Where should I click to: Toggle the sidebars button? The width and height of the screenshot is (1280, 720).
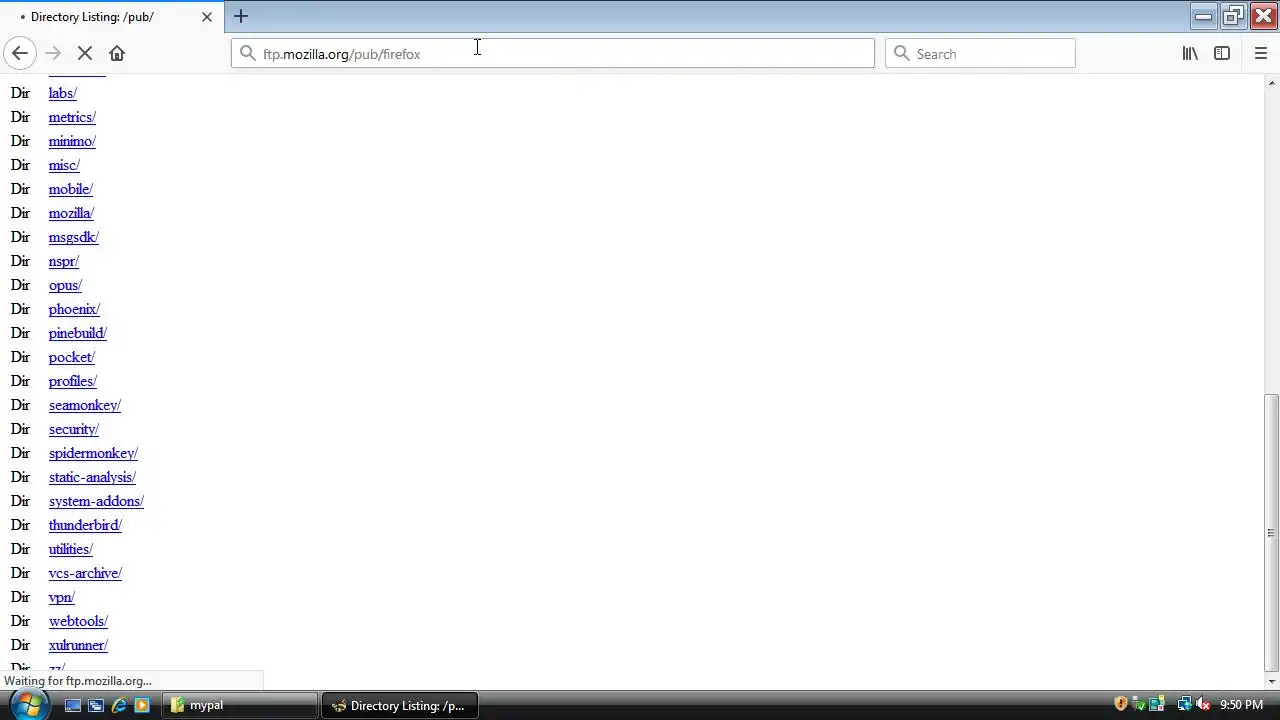pyautogui.click(x=1222, y=53)
